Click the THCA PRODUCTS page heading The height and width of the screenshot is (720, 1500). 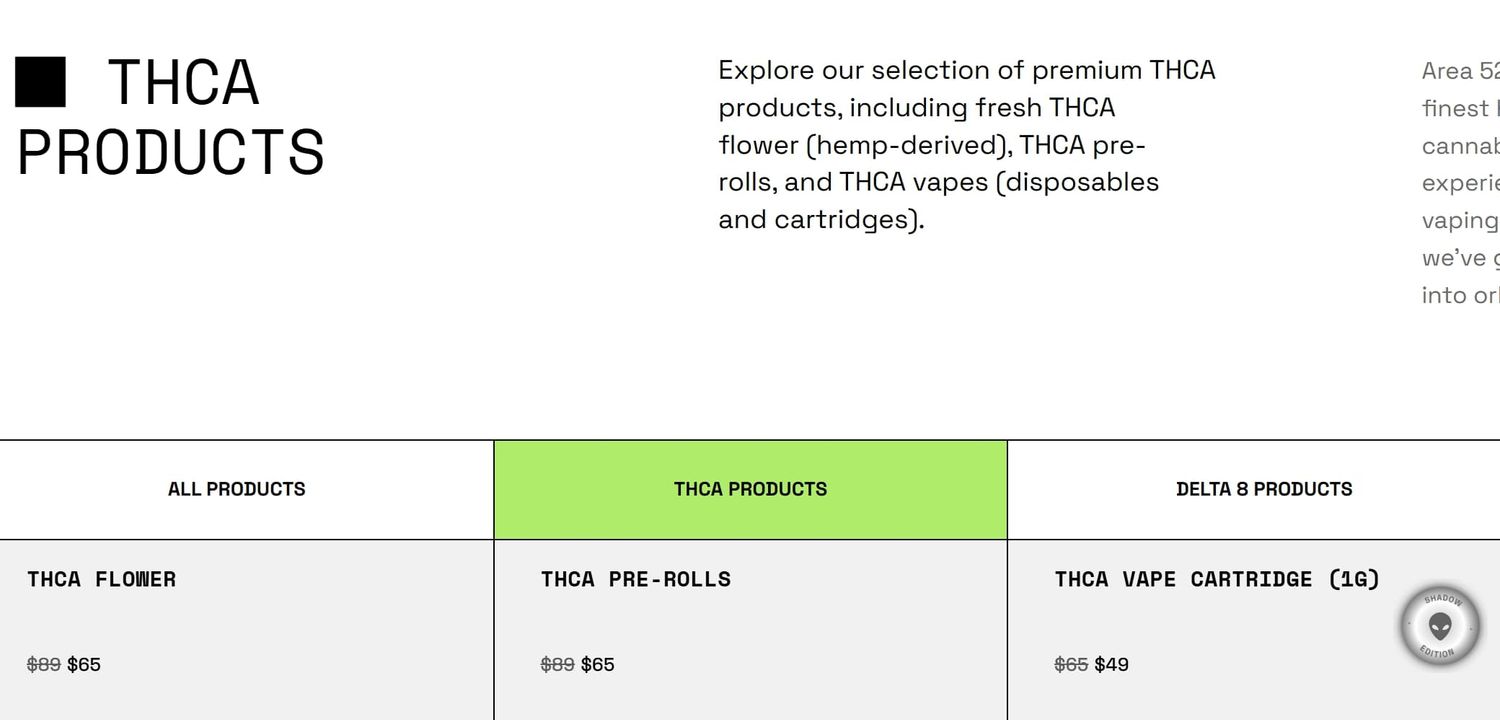pyautogui.click(x=170, y=117)
